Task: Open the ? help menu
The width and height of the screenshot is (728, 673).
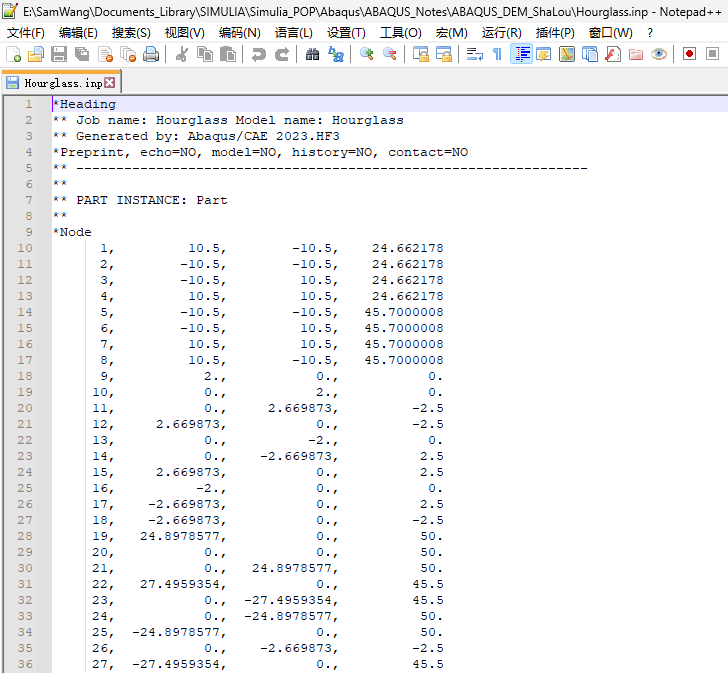Action: coord(650,33)
